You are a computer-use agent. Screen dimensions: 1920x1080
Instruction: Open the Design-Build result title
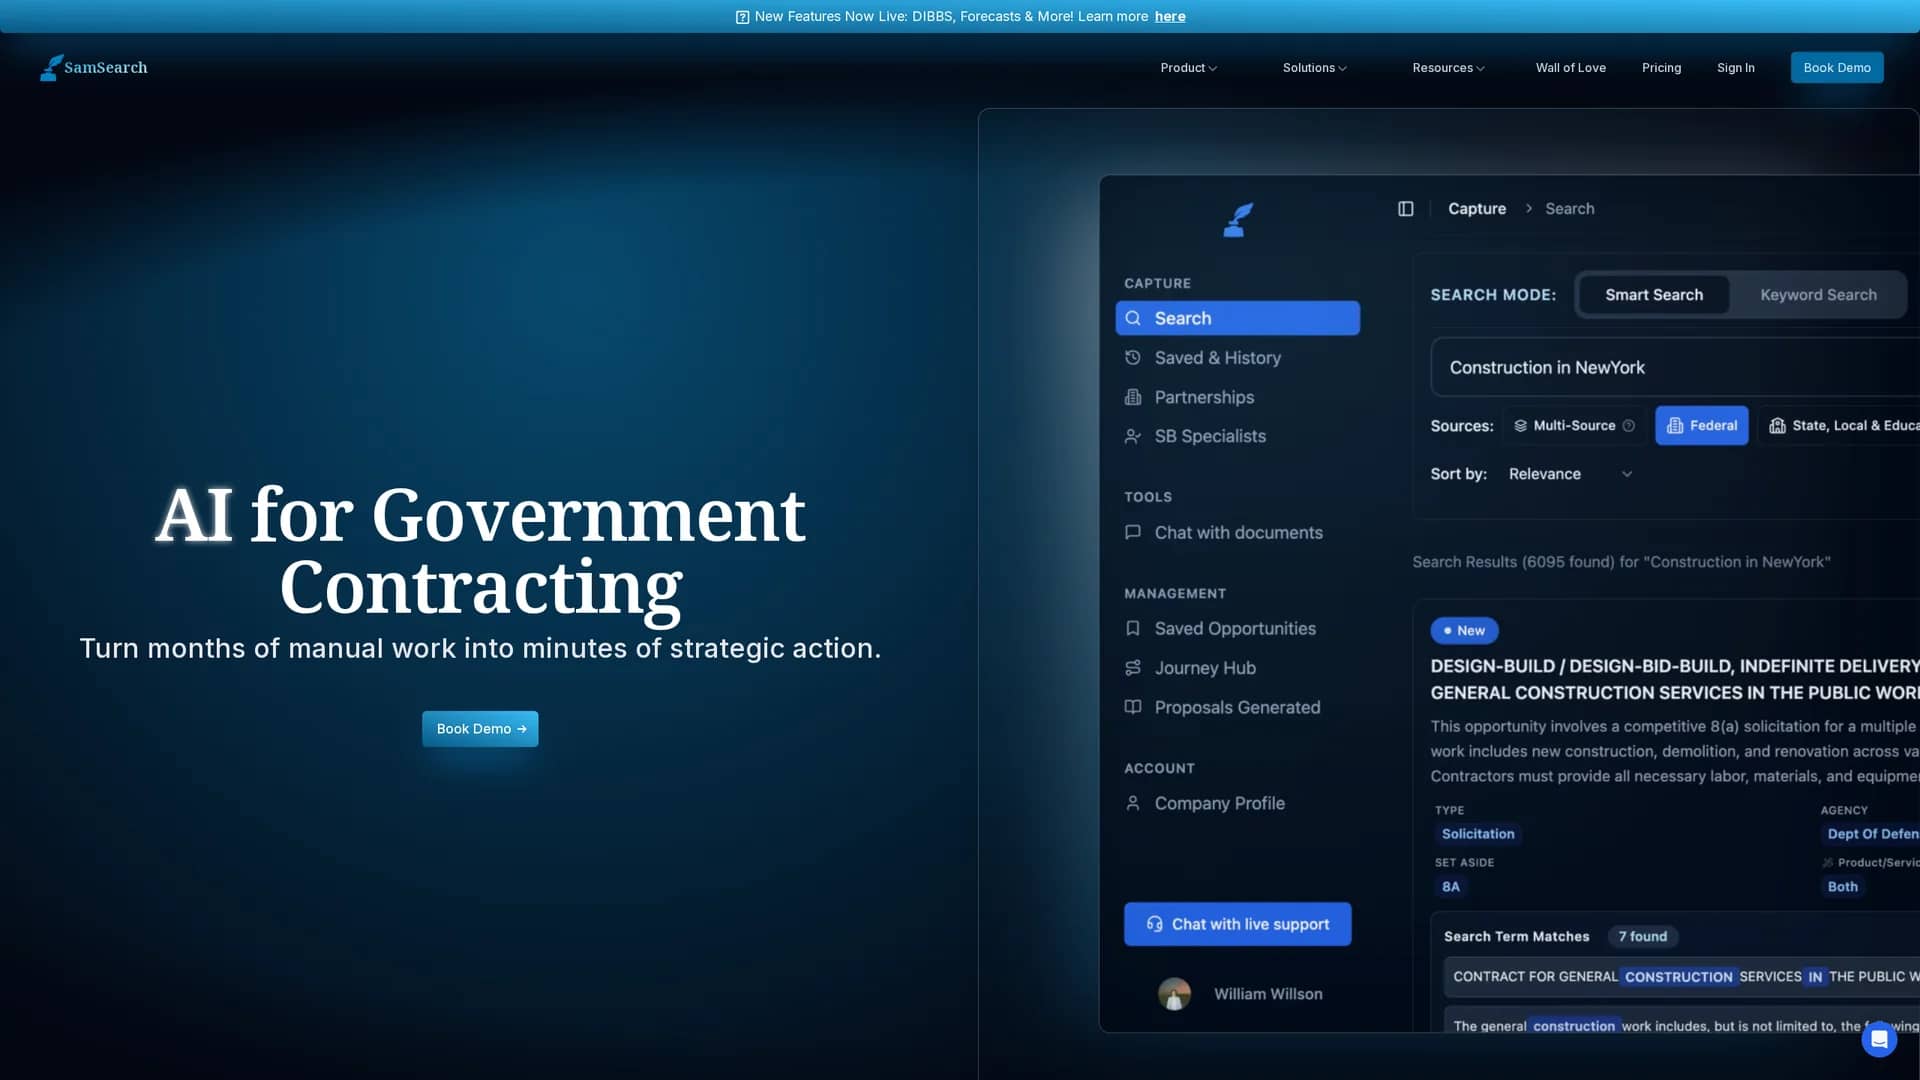tap(1675, 680)
